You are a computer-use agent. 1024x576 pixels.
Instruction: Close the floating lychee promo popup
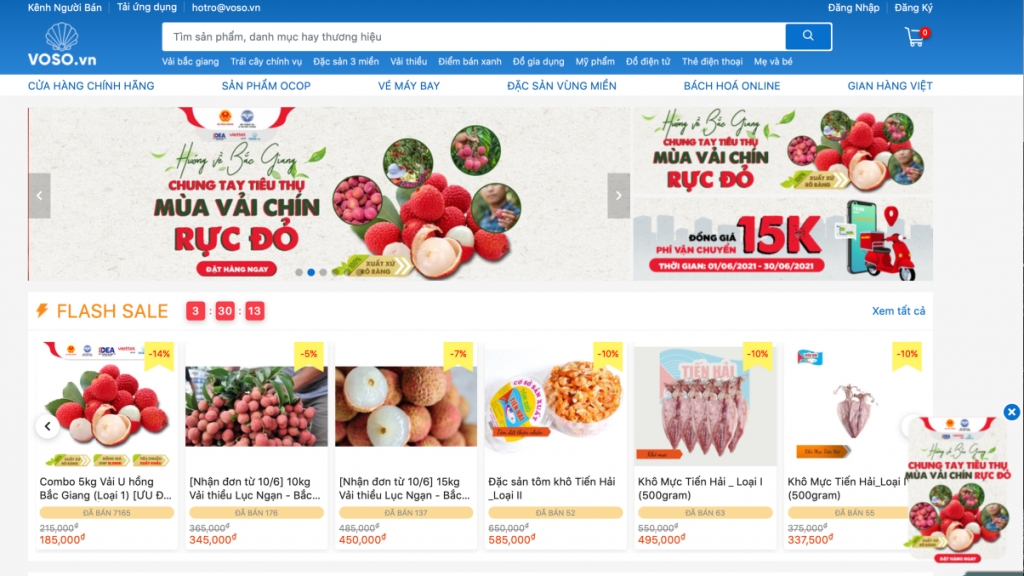[x=1012, y=412]
